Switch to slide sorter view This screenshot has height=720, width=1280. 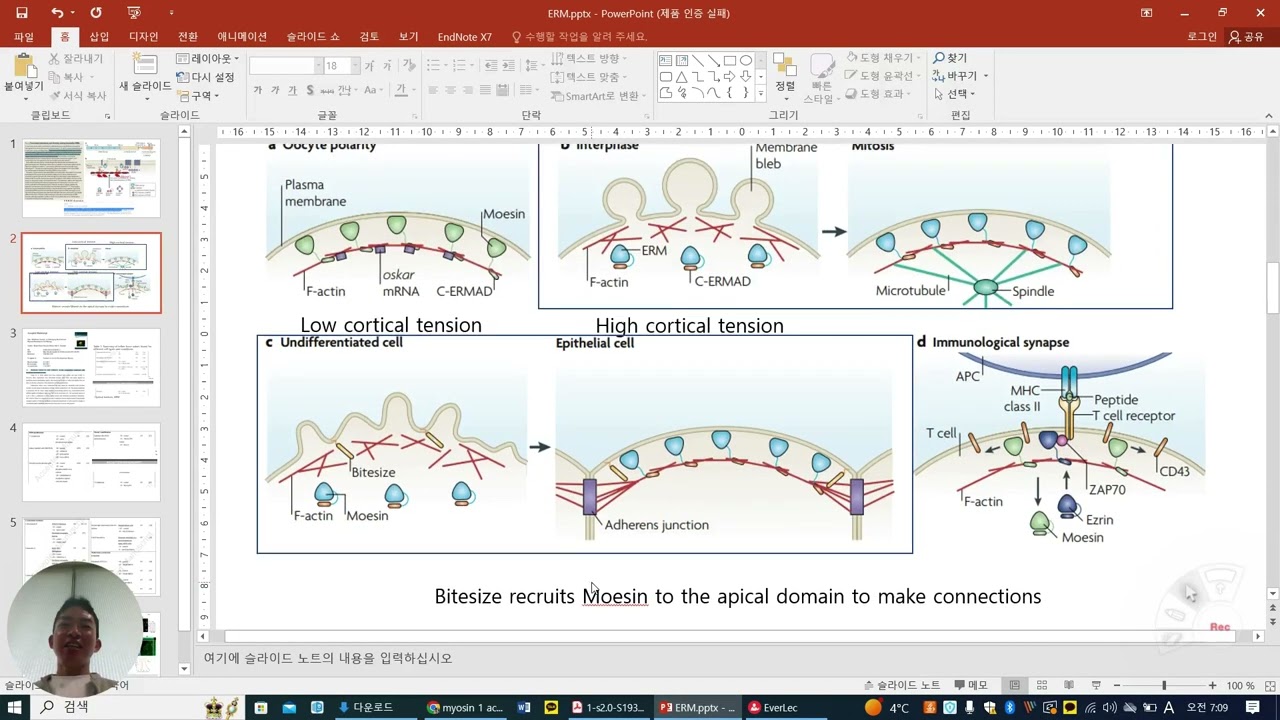pyautogui.click(x=1042, y=685)
